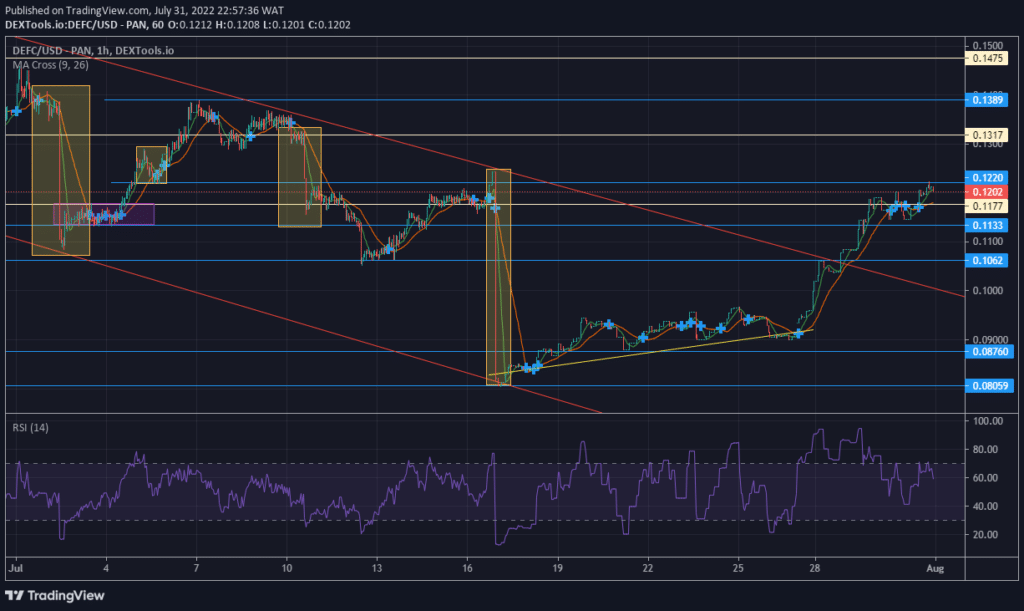
Task: Click the 0.08059 price level label
Action: point(989,386)
